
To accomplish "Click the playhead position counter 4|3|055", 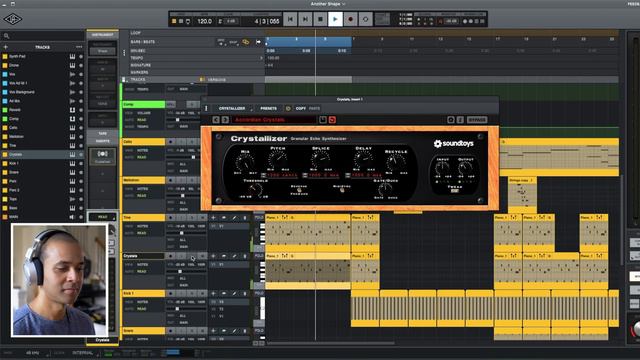I will (x=267, y=21).
